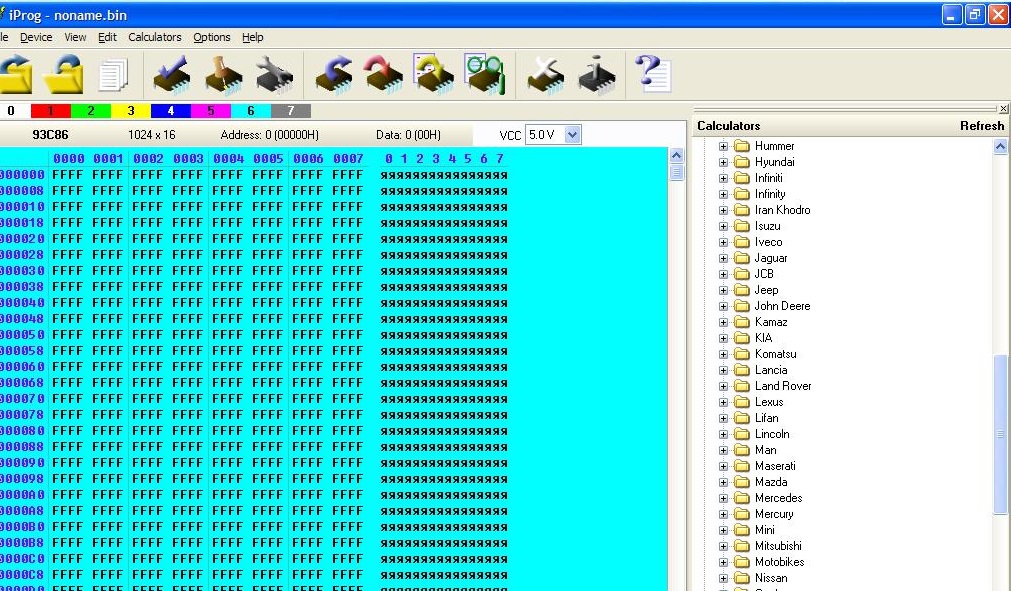Switch to the yellow buffer 3 tab
Image resolution: width=1011 pixels, height=591 pixels.
tap(130, 111)
